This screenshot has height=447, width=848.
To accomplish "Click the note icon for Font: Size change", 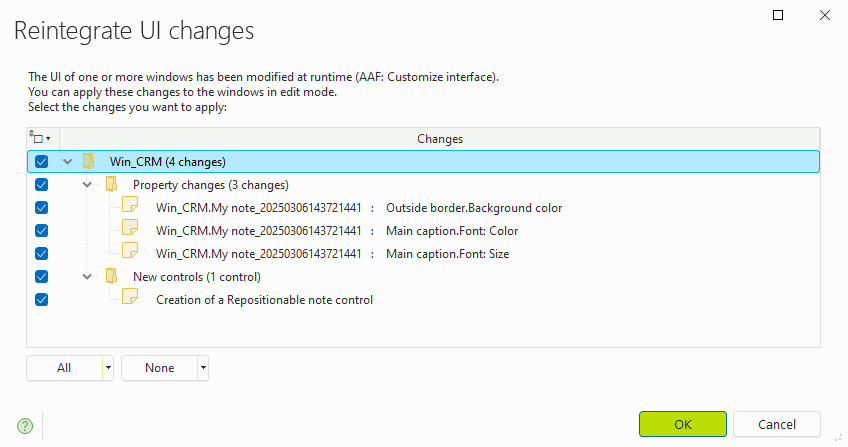I will click(130, 251).
